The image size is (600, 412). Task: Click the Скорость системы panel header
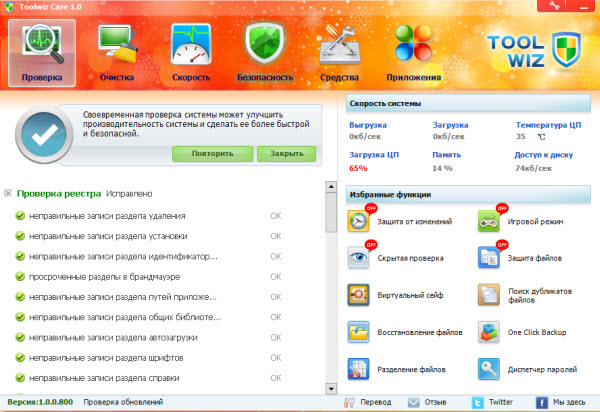pos(468,103)
